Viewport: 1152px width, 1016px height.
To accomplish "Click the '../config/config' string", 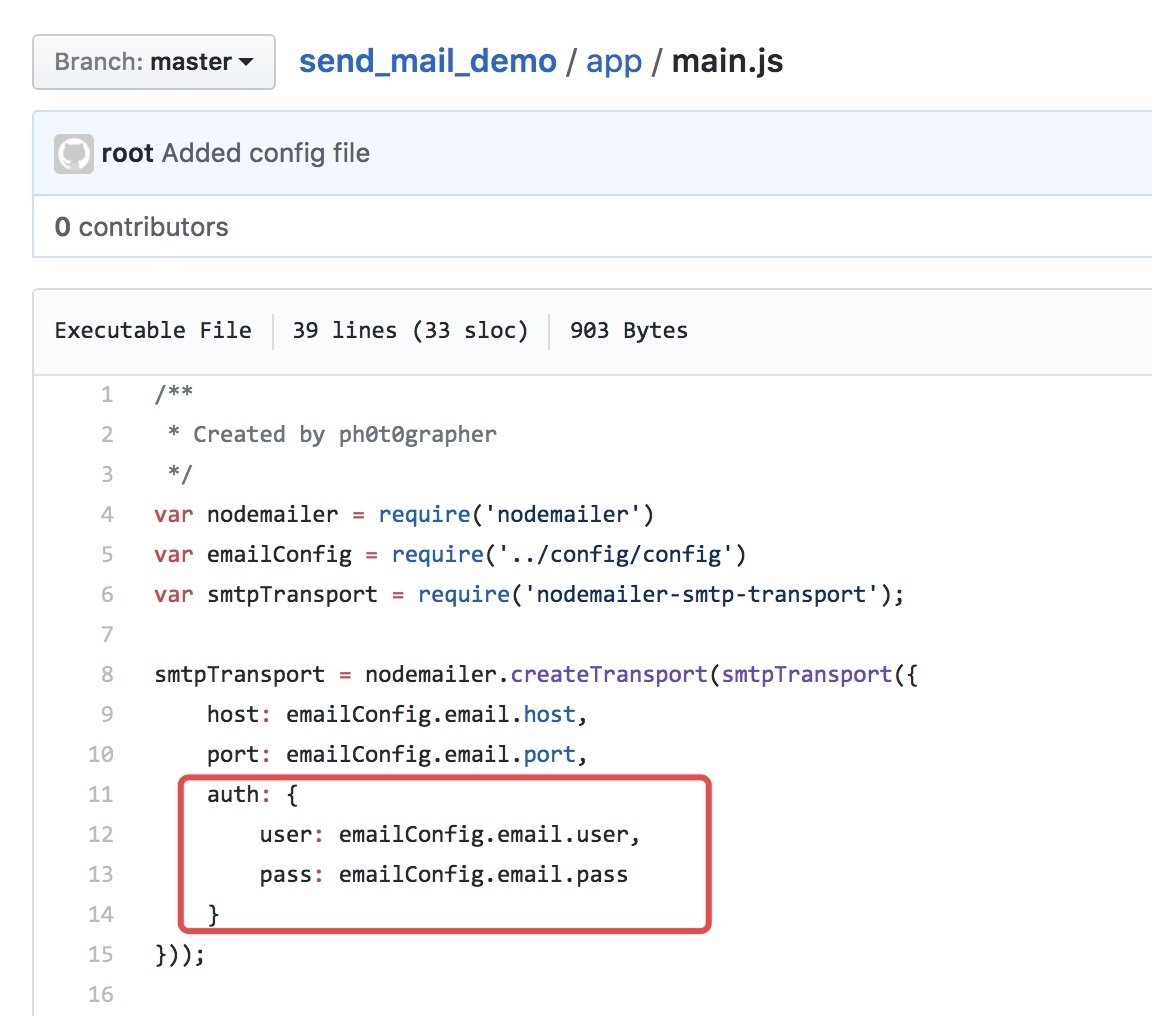I will pyautogui.click(x=616, y=554).
